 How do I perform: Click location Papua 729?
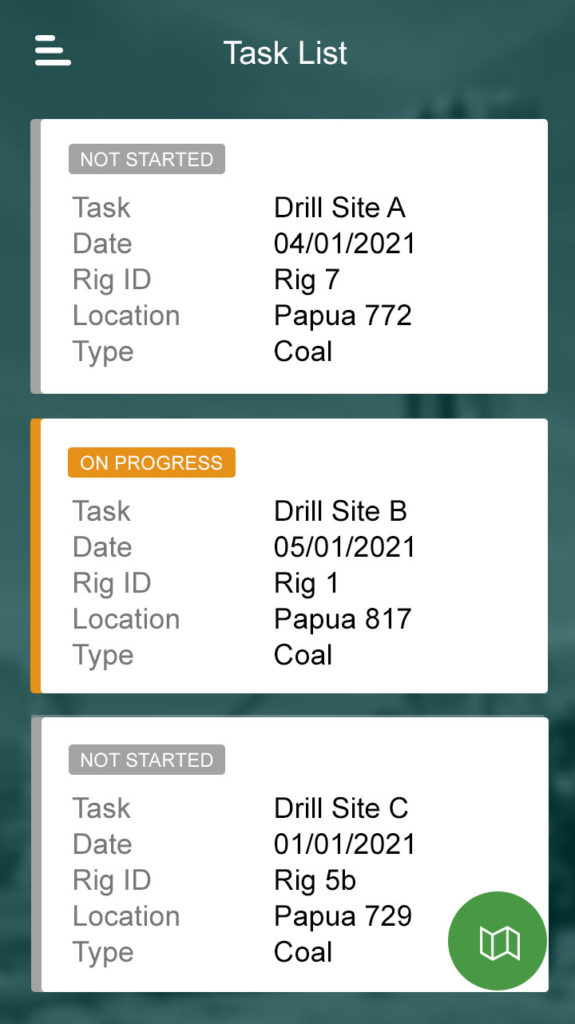342,916
